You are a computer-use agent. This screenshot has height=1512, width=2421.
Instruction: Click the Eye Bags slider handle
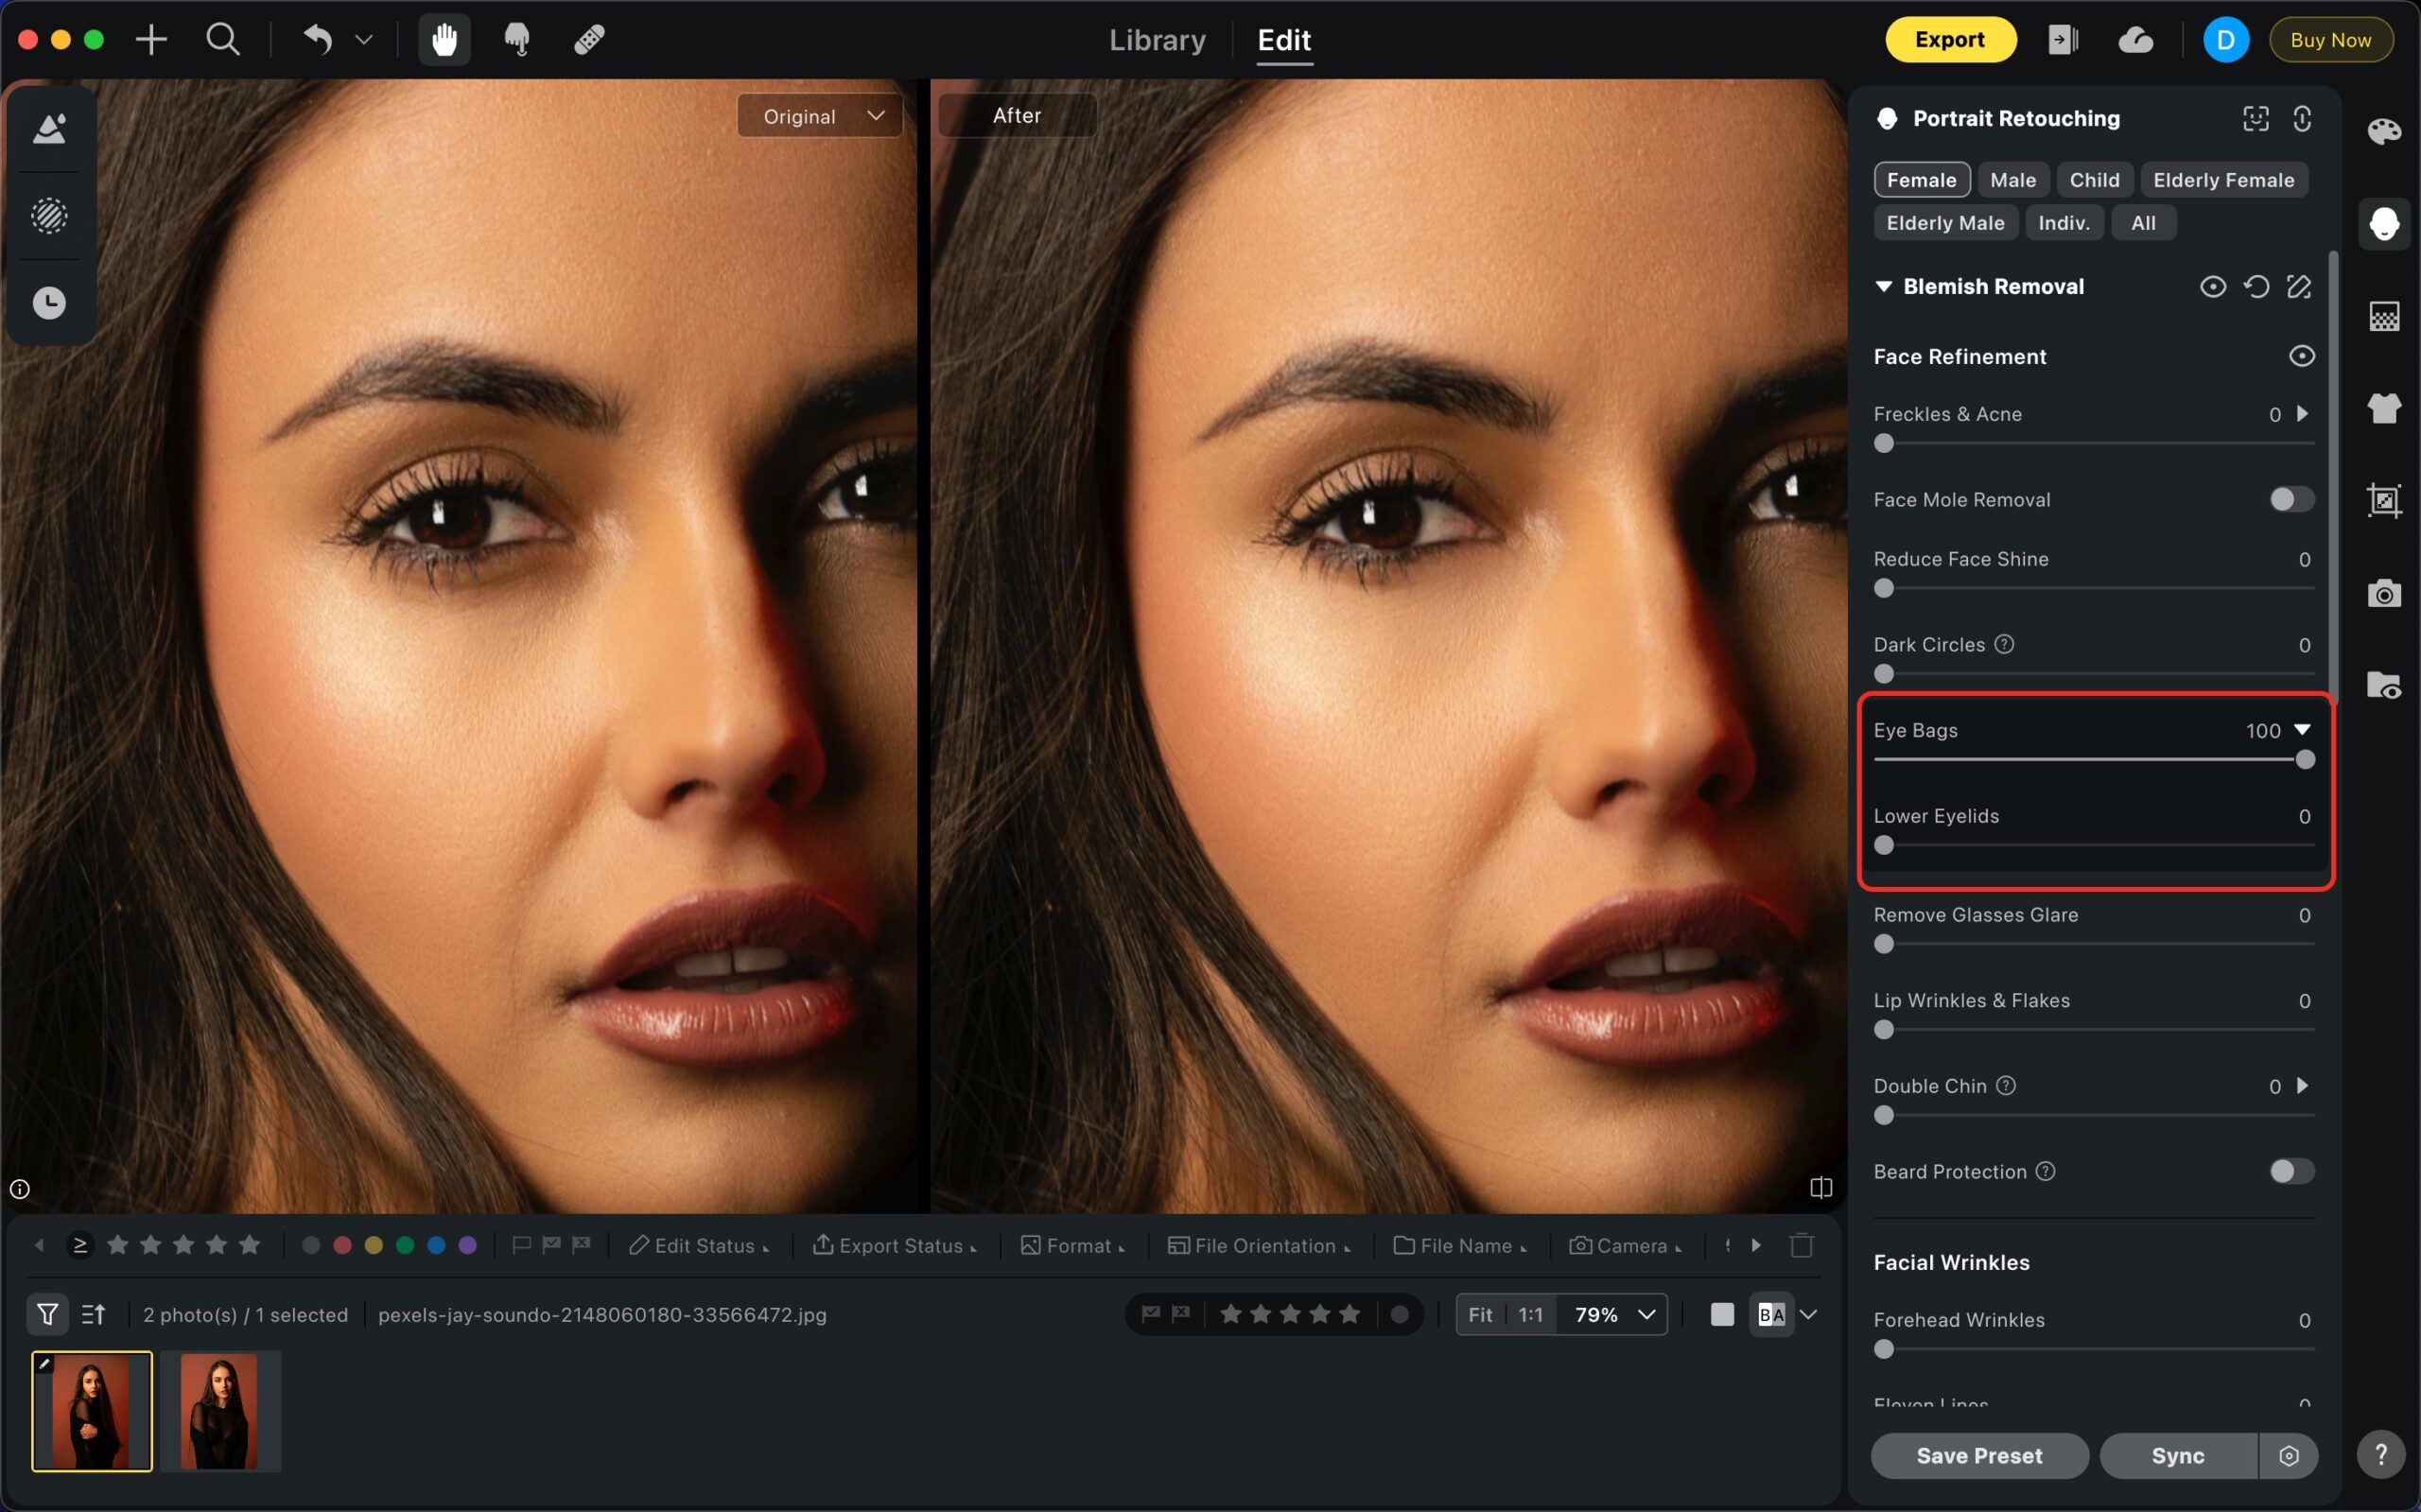point(2305,760)
